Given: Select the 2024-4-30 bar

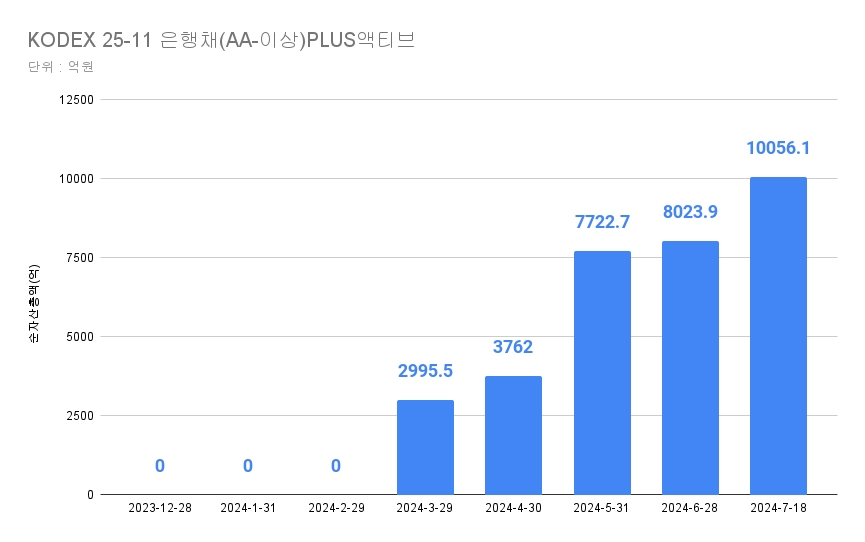Looking at the screenshot, I should point(514,435).
